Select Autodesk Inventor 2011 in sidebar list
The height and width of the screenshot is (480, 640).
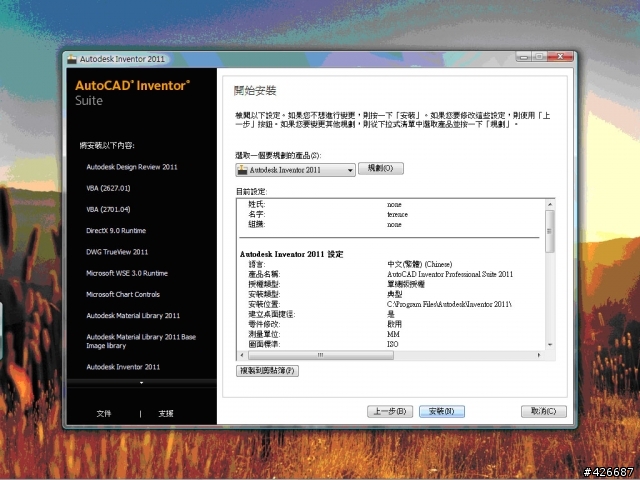click(x=123, y=367)
